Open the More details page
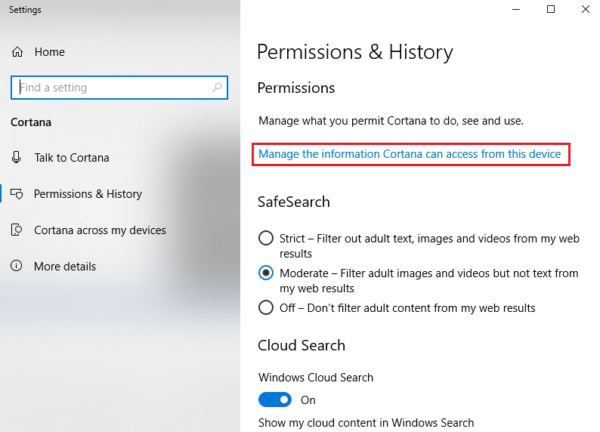This screenshot has height=432, width=600. click(65, 266)
